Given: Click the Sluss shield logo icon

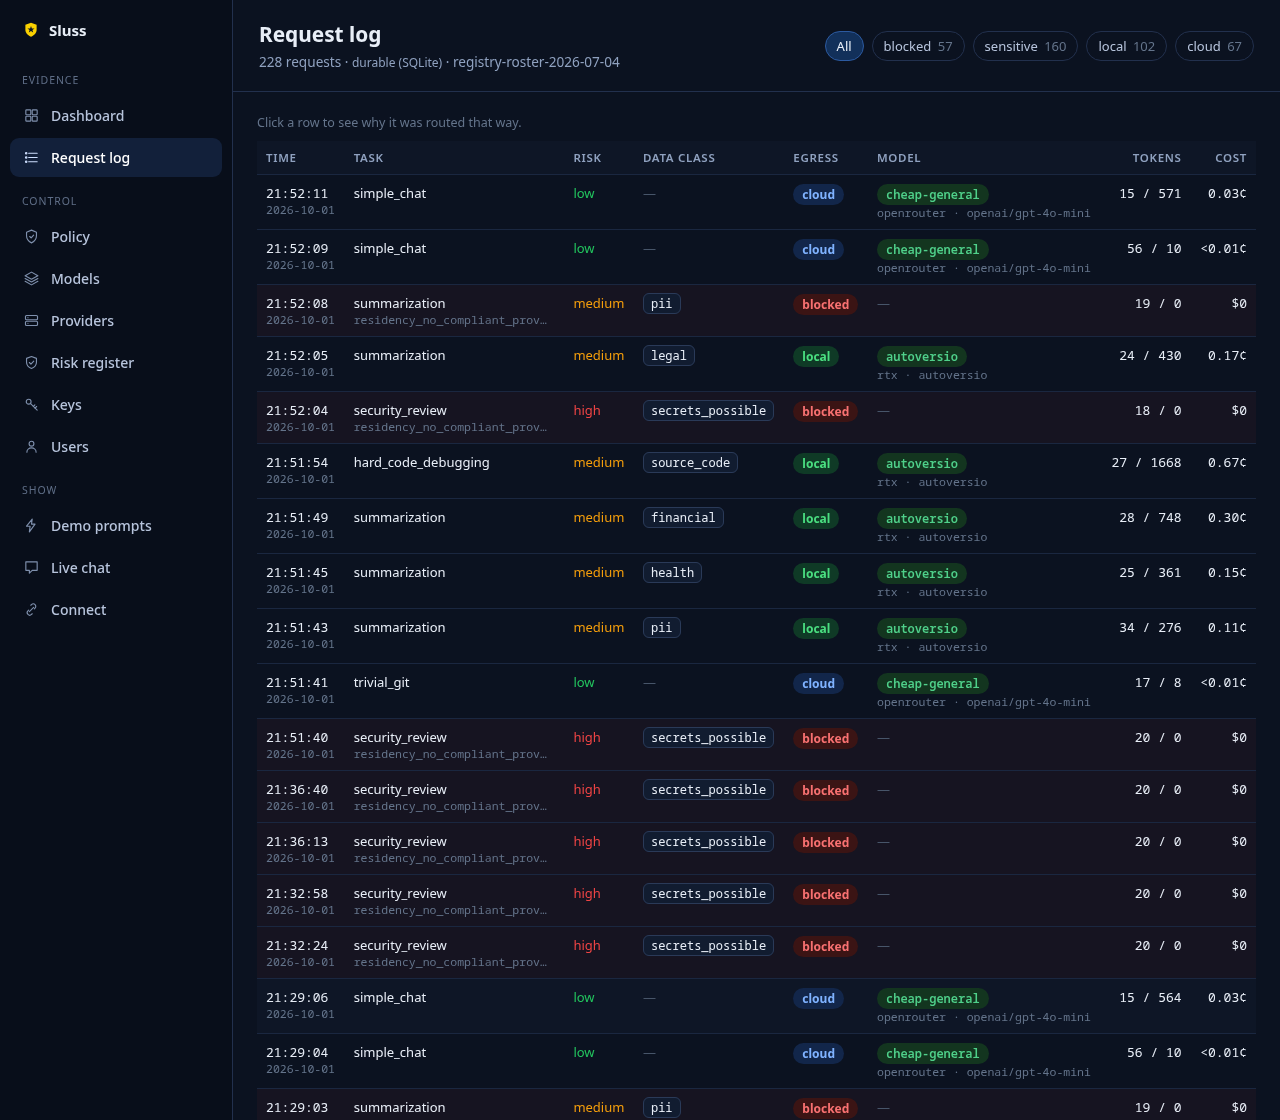Looking at the screenshot, I should point(31,30).
